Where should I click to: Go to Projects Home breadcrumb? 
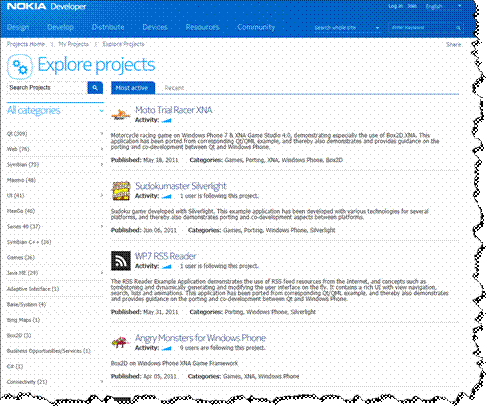coord(26,44)
